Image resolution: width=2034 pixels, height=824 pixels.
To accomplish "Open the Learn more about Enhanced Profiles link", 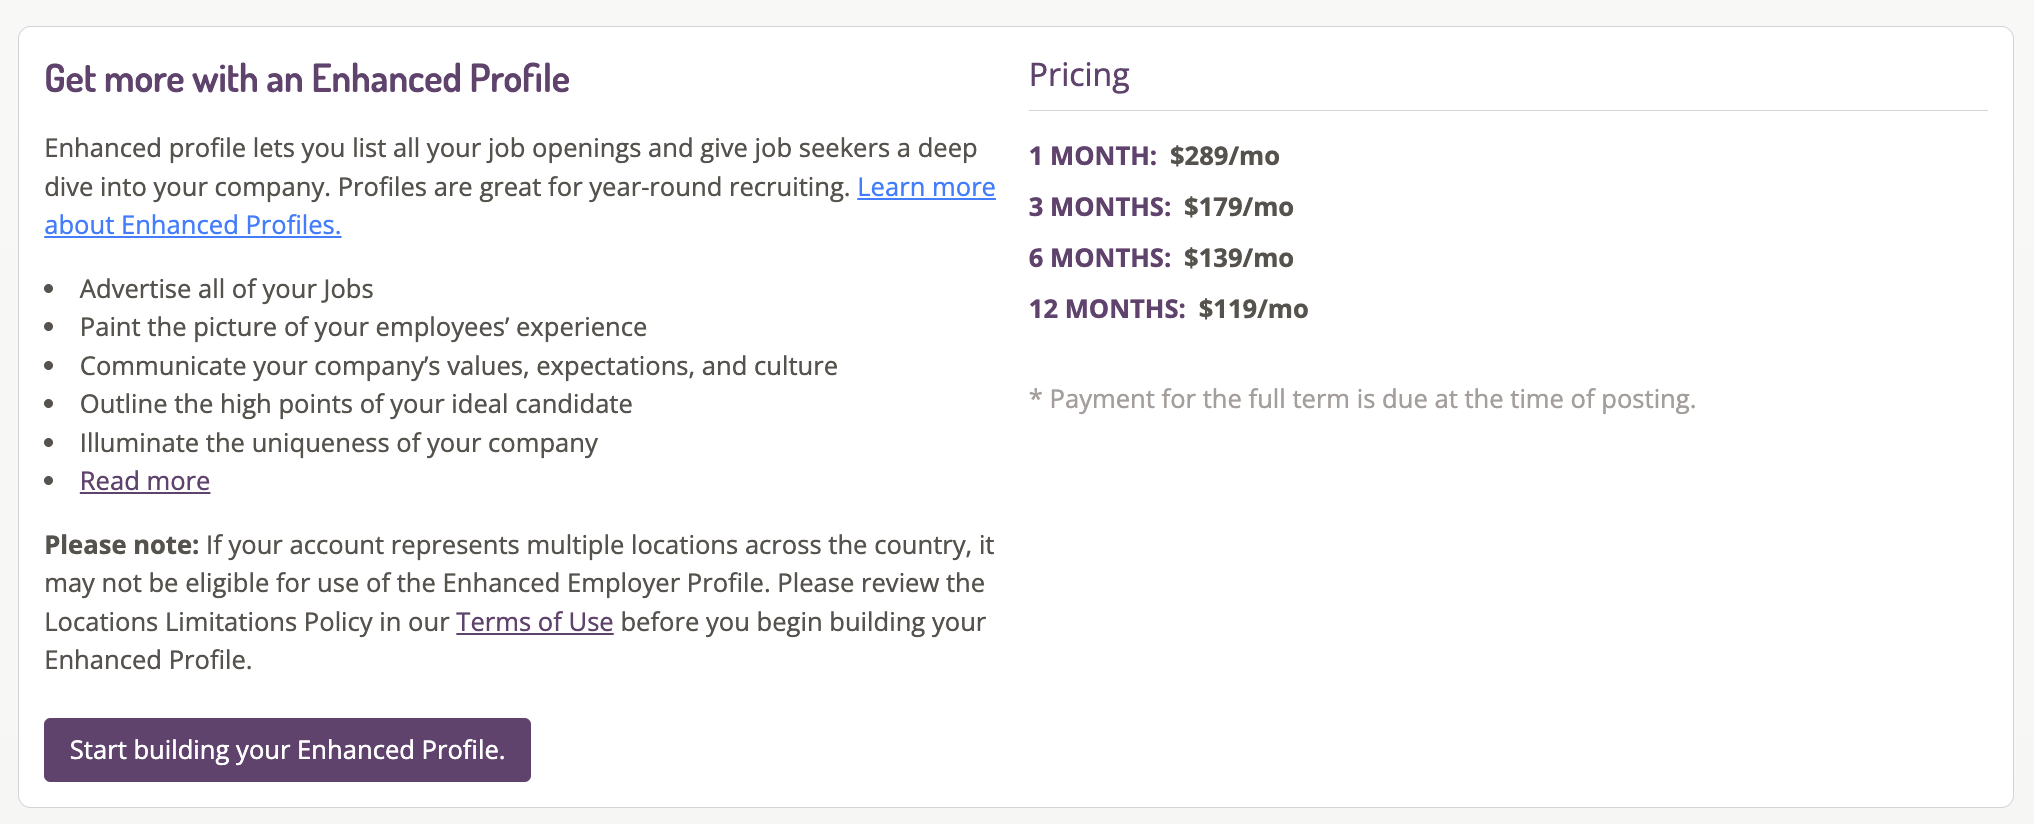I will (926, 187).
